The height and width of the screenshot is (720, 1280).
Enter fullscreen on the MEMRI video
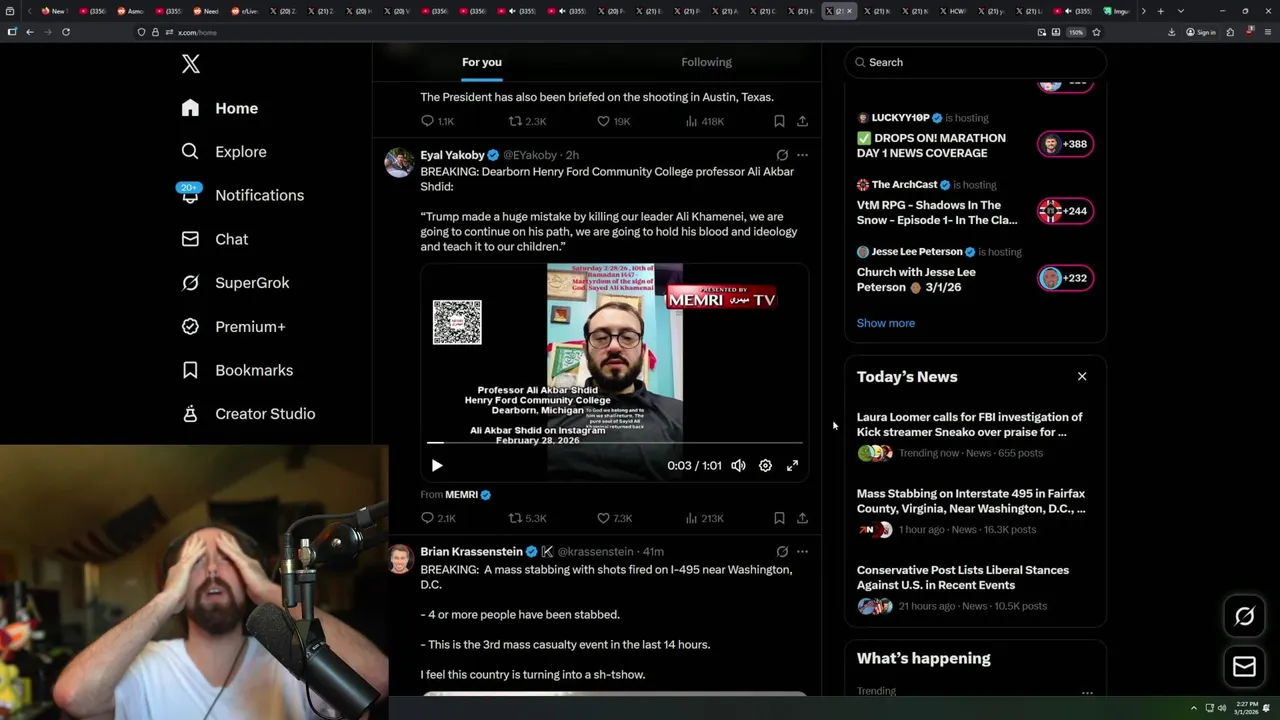tap(792, 466)
